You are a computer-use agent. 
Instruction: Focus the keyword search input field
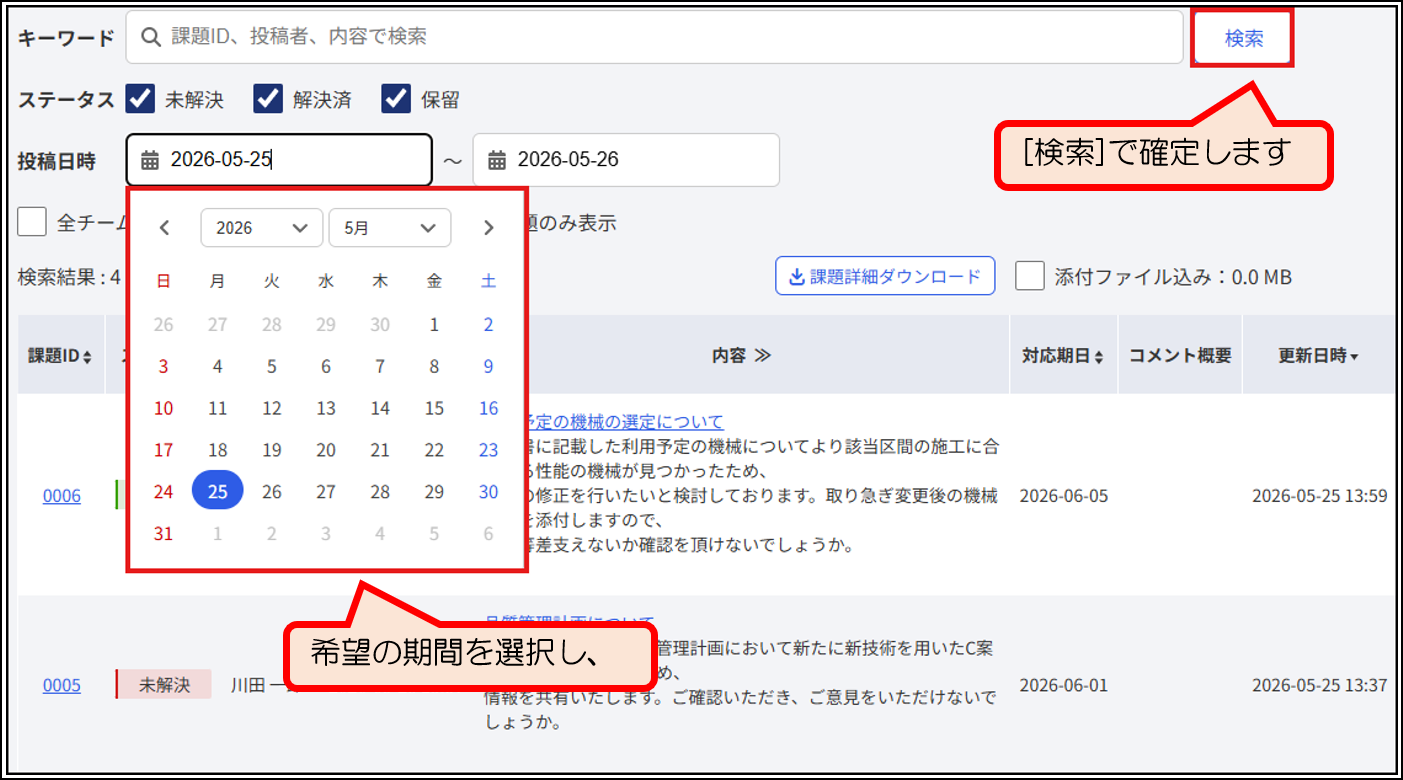pos(655,38)
